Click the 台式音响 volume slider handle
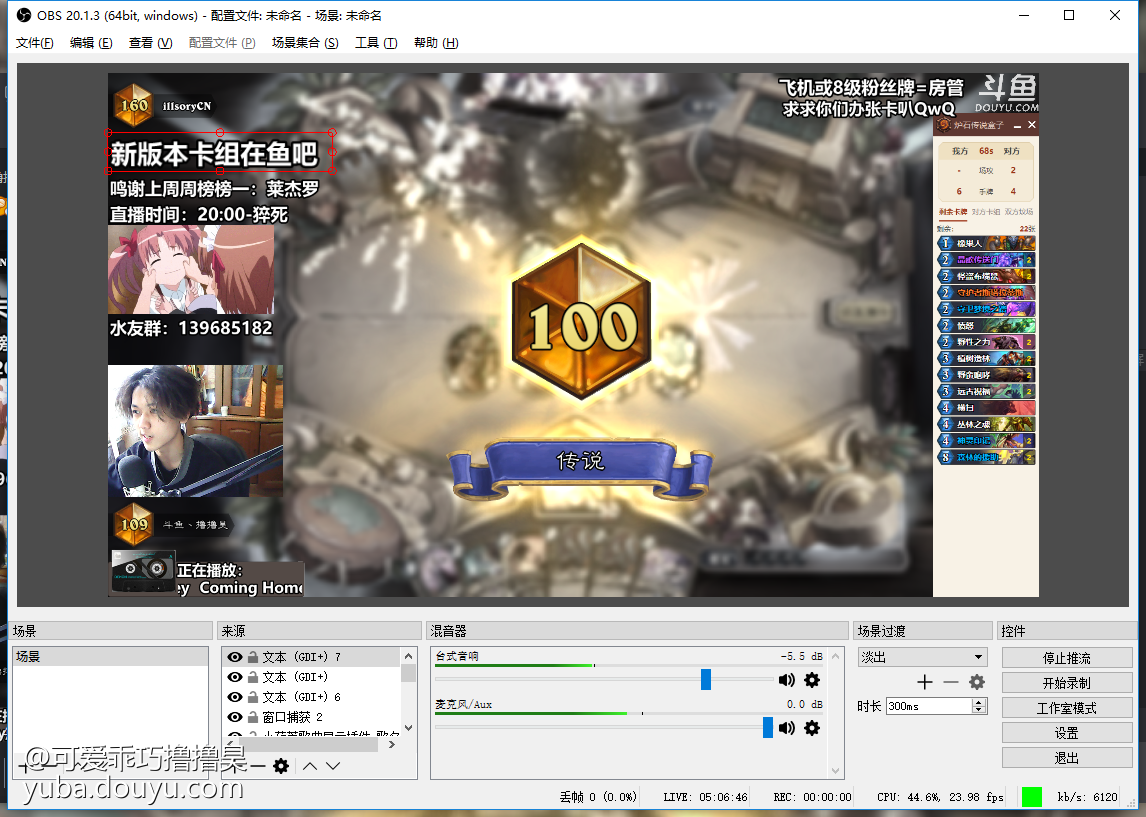The height and width of the screenshot is (817, 1146). click(706, 680)
